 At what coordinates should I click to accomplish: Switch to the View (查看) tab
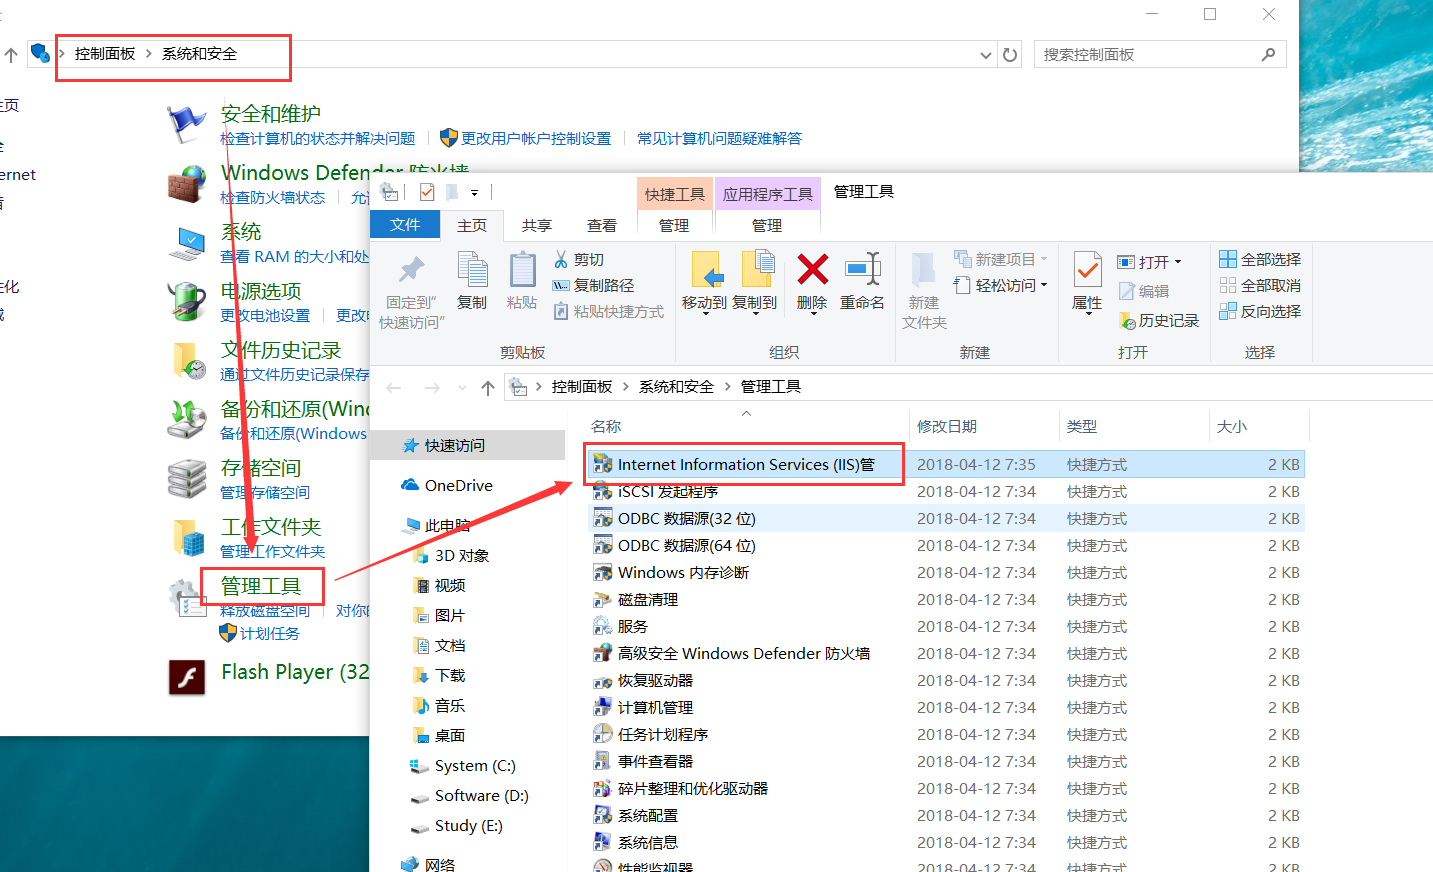[x=602, y=226]
